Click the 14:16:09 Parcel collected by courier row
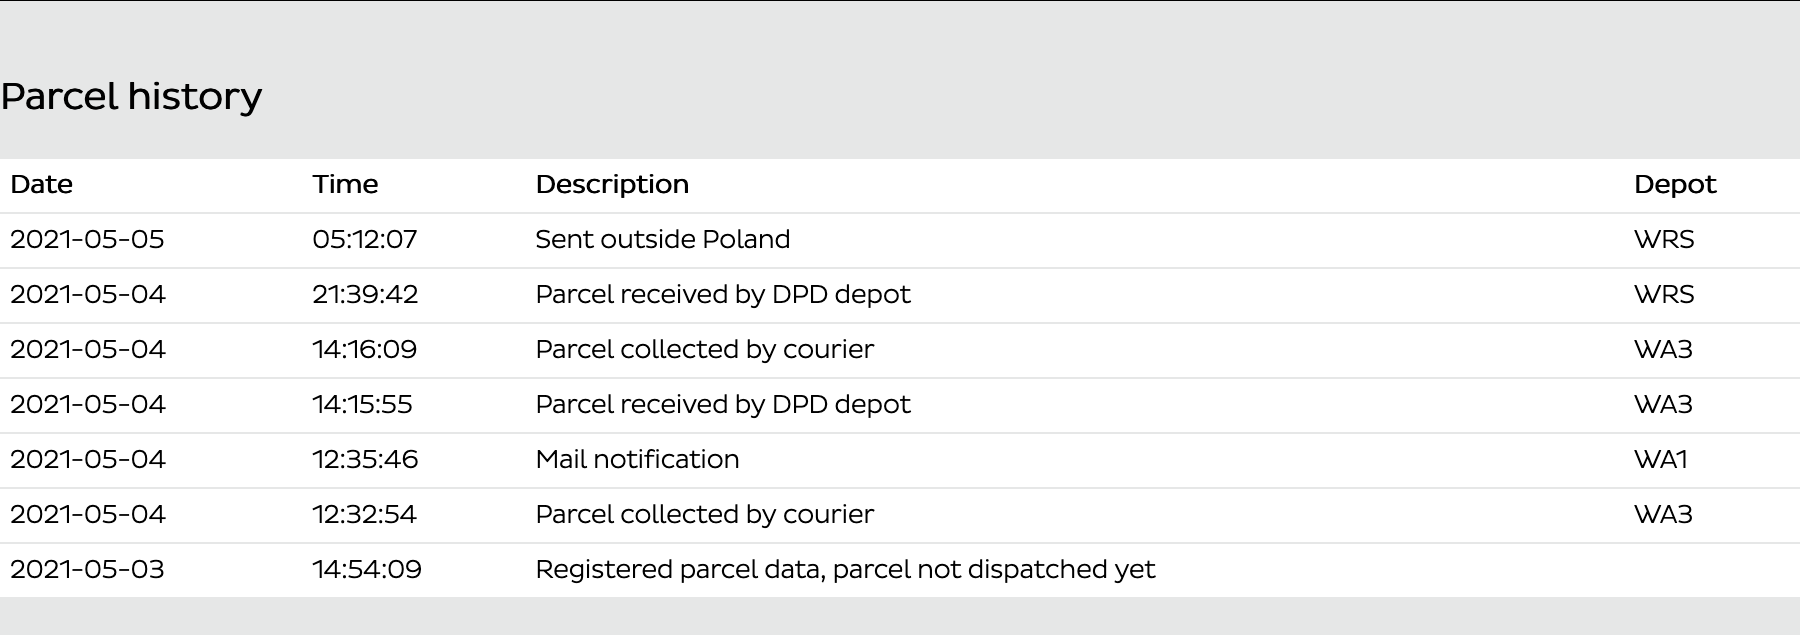The width and height of the screenshot is (1800, 635). (900, 350)
